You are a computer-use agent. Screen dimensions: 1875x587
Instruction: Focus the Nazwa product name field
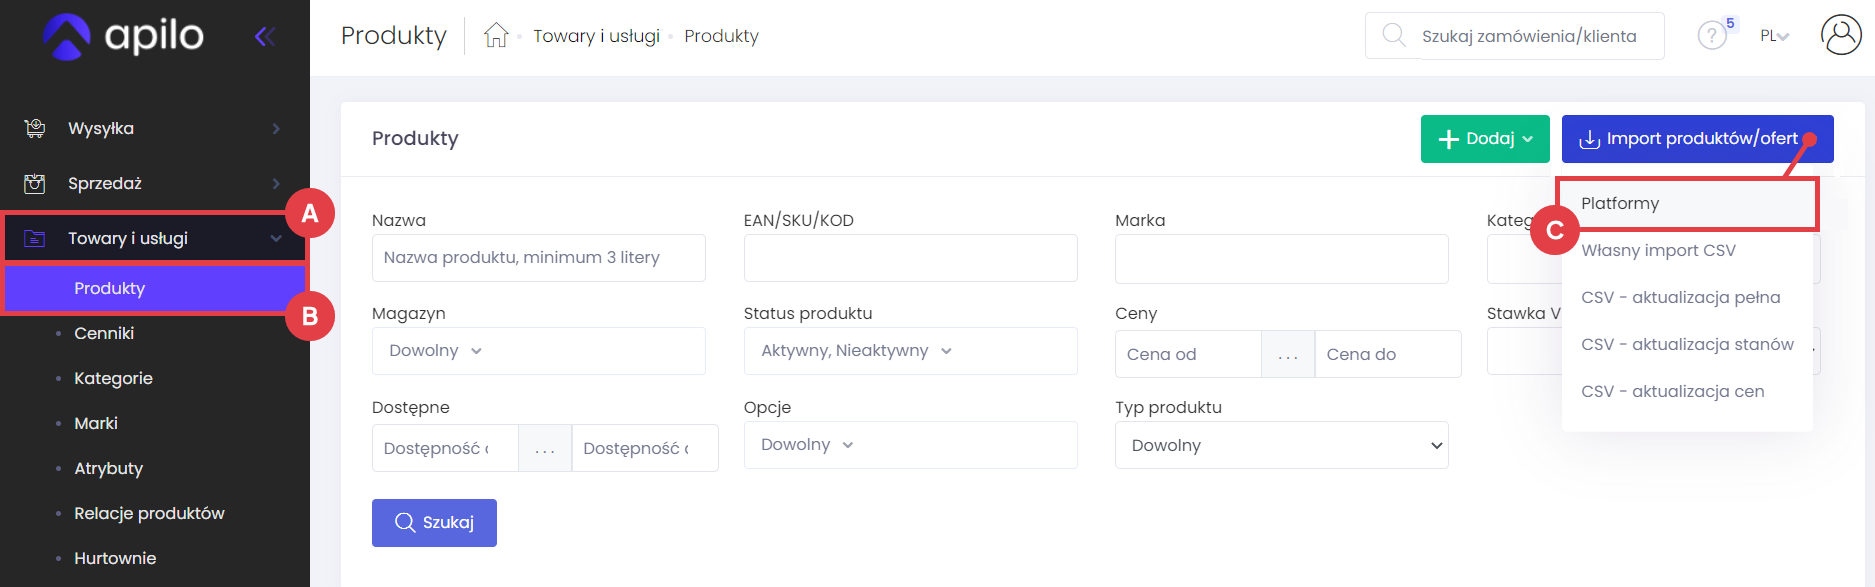(538, 258)
